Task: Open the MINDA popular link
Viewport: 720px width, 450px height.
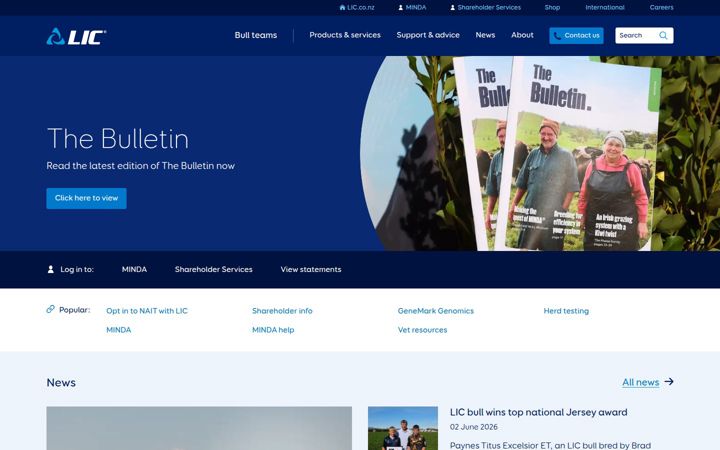Action: (x=118, y=330)
